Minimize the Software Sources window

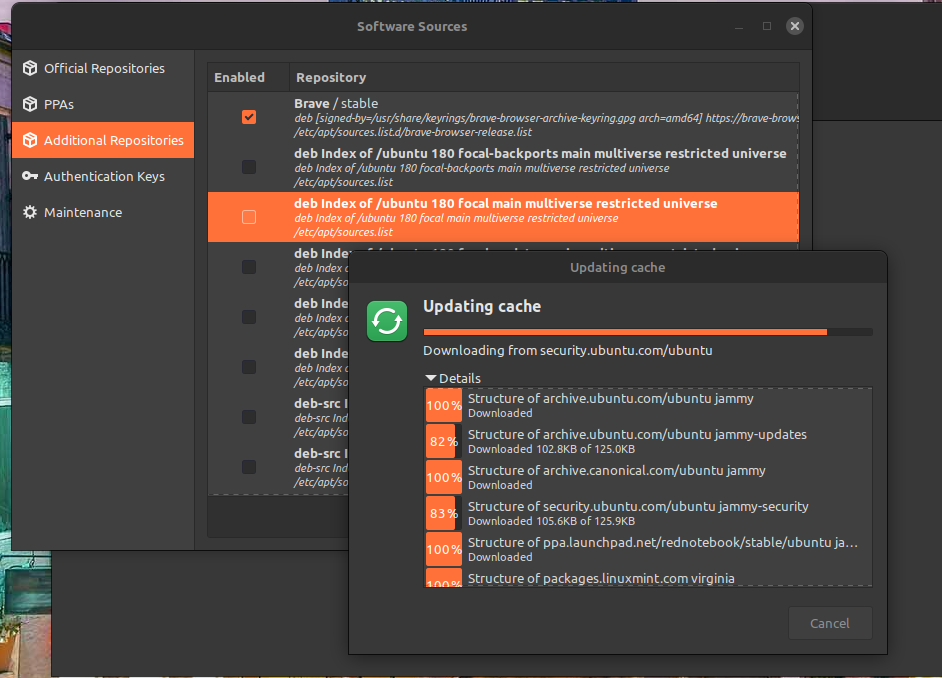coord(739,26)
